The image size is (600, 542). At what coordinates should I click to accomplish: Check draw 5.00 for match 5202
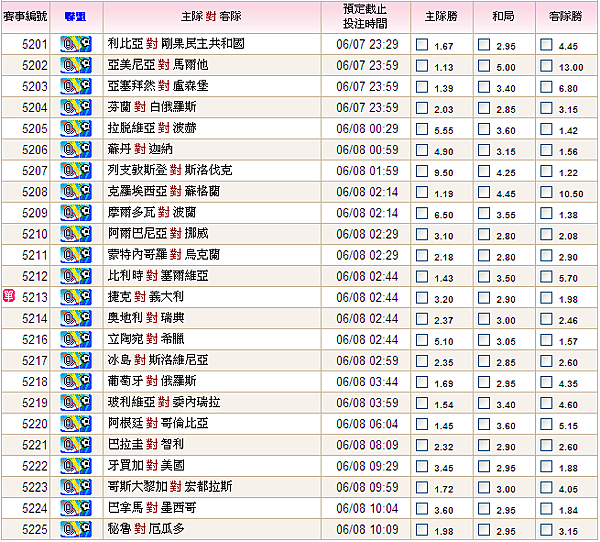484,66
